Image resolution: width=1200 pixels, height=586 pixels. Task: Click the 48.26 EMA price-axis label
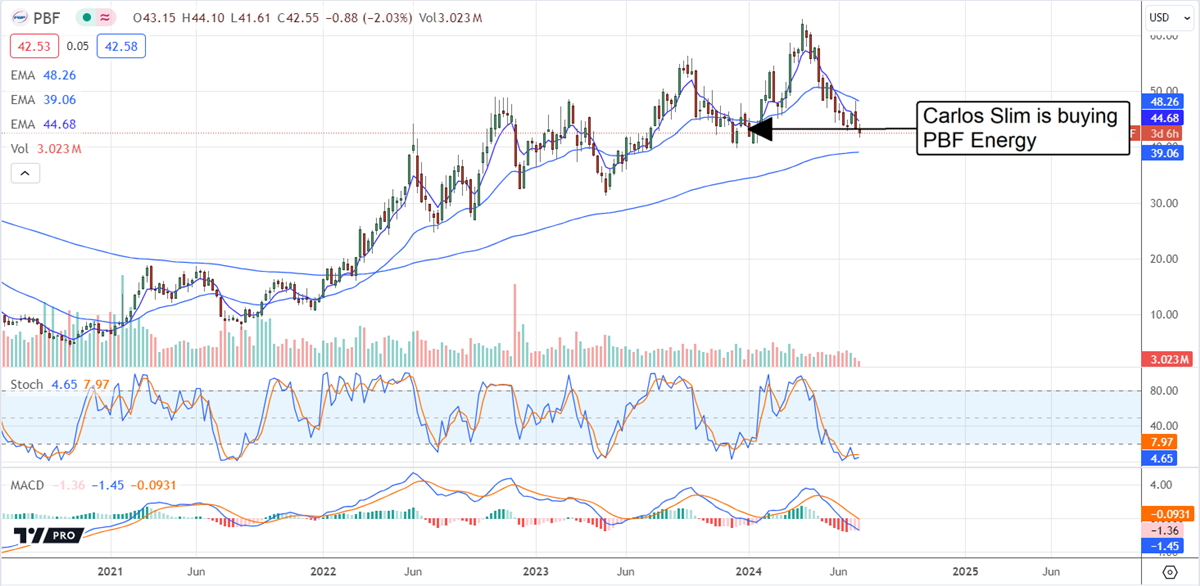[1163, 101]
